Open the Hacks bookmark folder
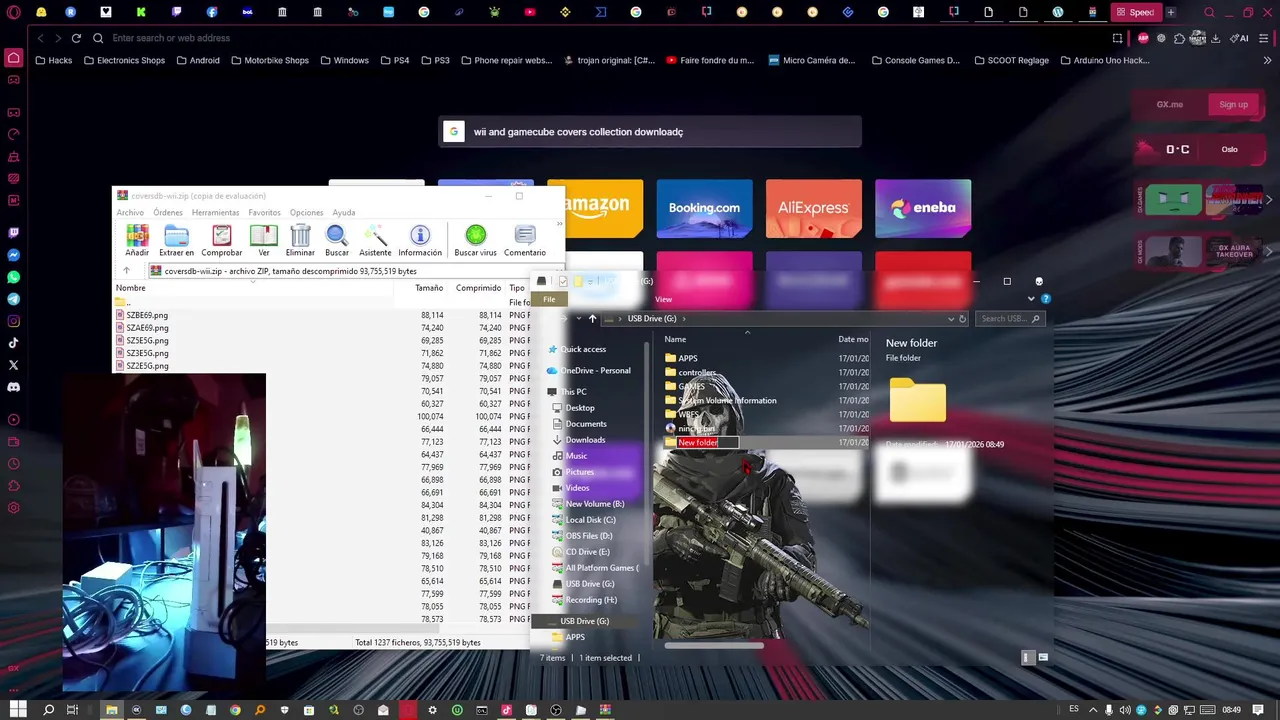This screenshot has width=1280, height=720. (x=53, y=60)
